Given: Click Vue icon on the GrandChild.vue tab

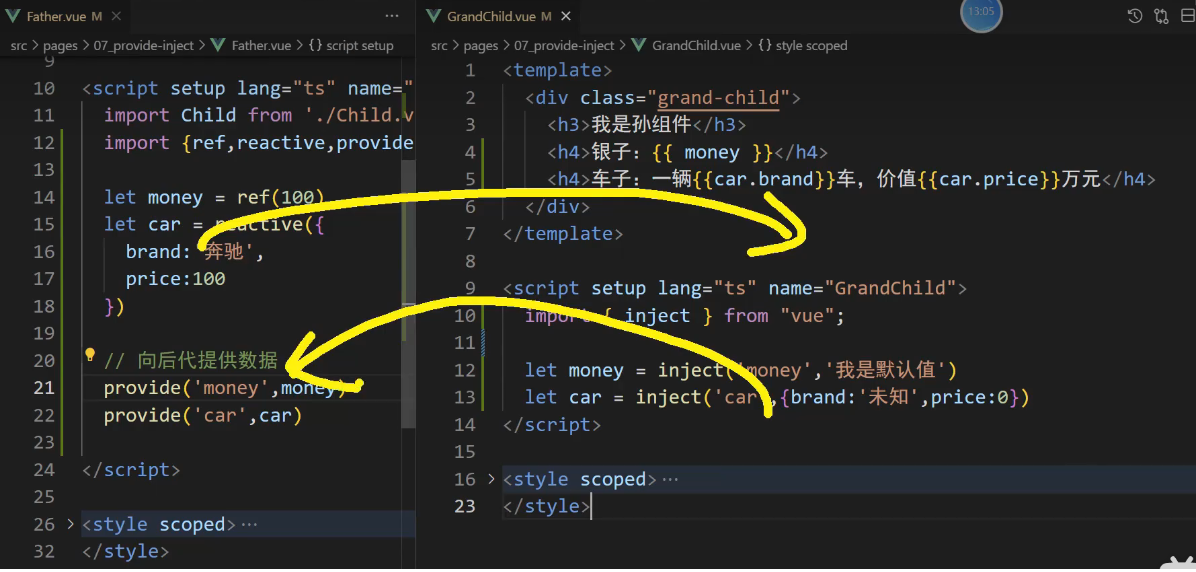Looking at the screenshot, I should pos(434,16).
